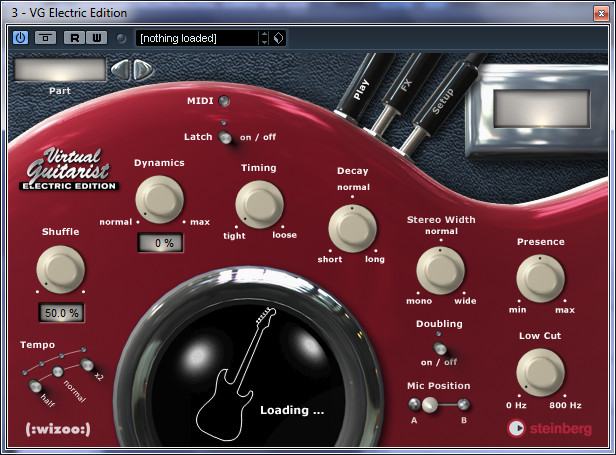Click the editor-to-instrument channel button beside power

[45, 38]
